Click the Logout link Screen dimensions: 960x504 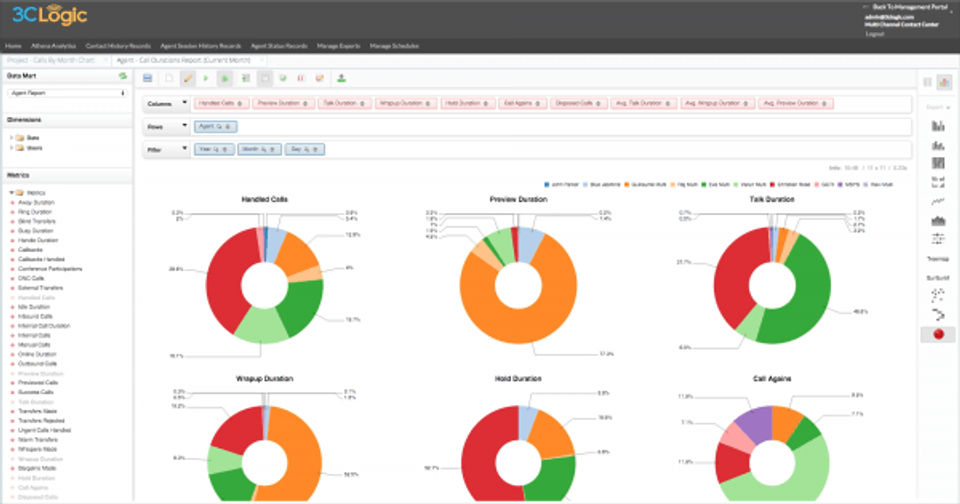coord(874,34)
